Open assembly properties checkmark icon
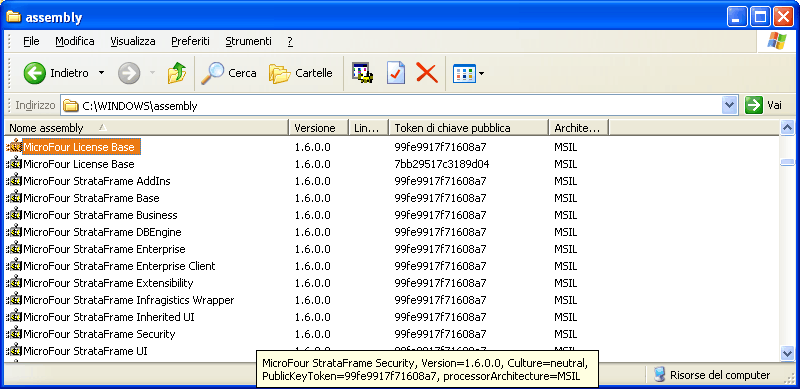 396,73
